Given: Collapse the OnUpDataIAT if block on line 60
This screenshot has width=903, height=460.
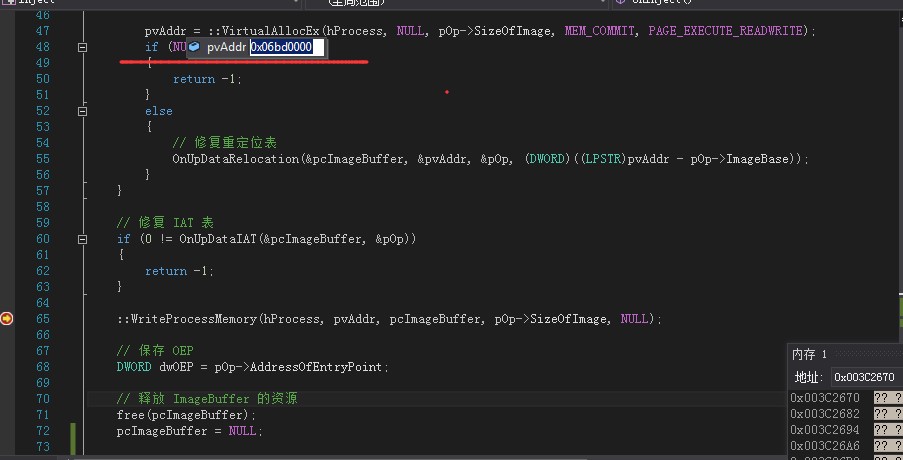Looking at the screenshot, I should pyautogui.click(x=82, y=239).
